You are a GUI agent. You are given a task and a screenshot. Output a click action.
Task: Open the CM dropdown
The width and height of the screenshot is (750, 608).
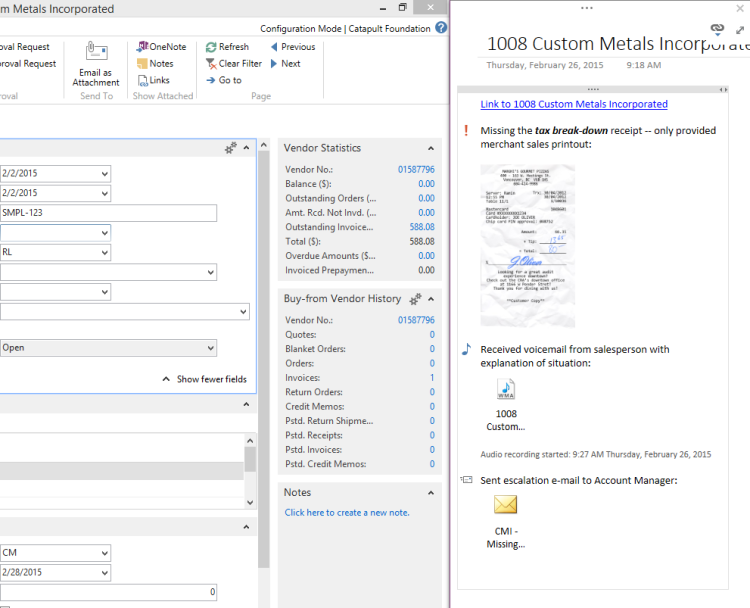(x=105, y=553)
